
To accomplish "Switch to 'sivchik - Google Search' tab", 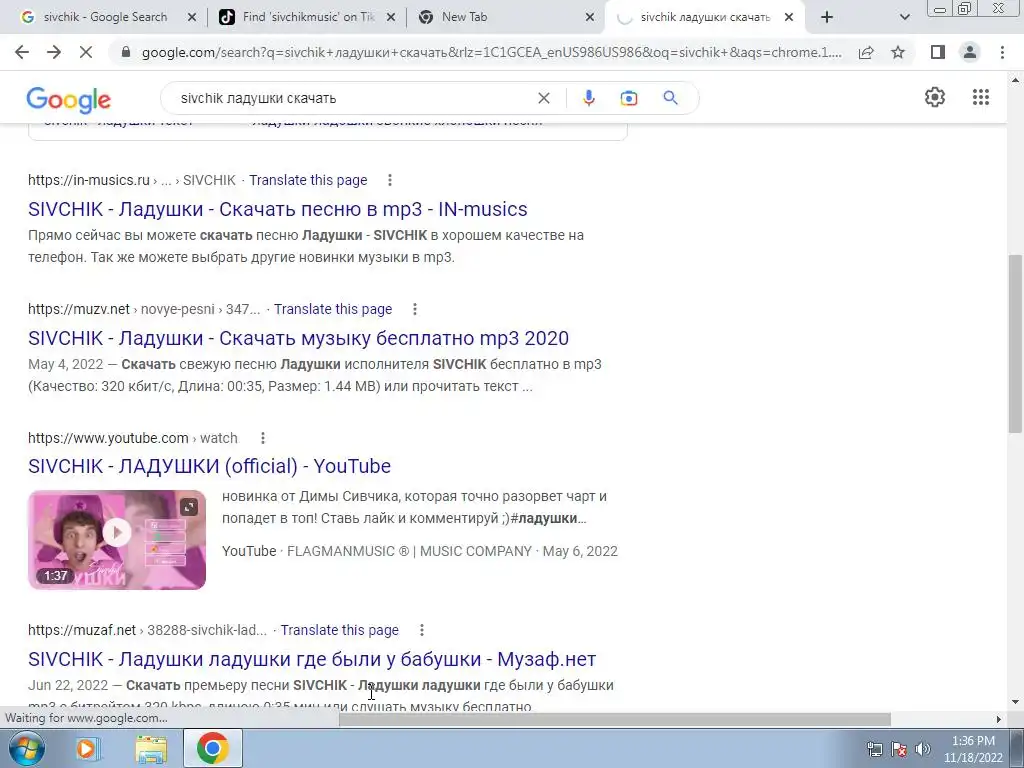I will point(104,17).
